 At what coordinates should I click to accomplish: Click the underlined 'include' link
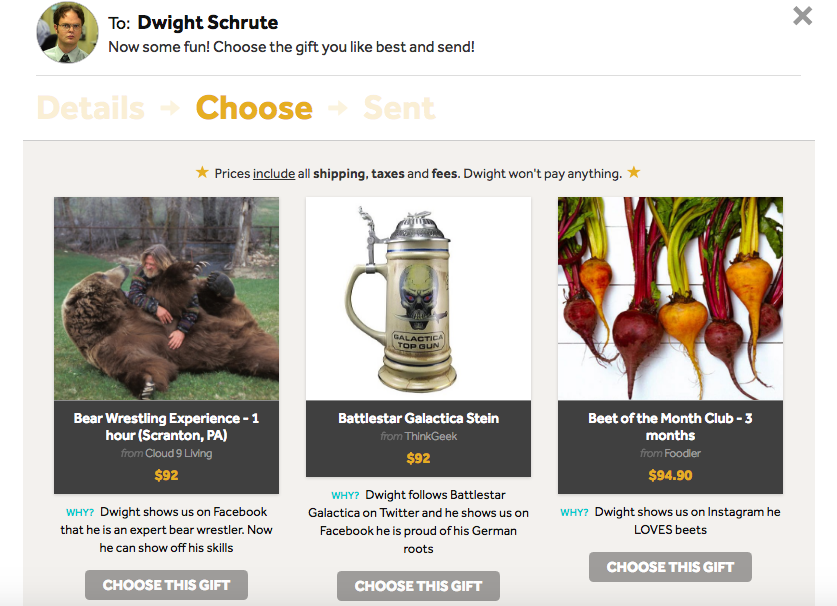pos(274,174)
